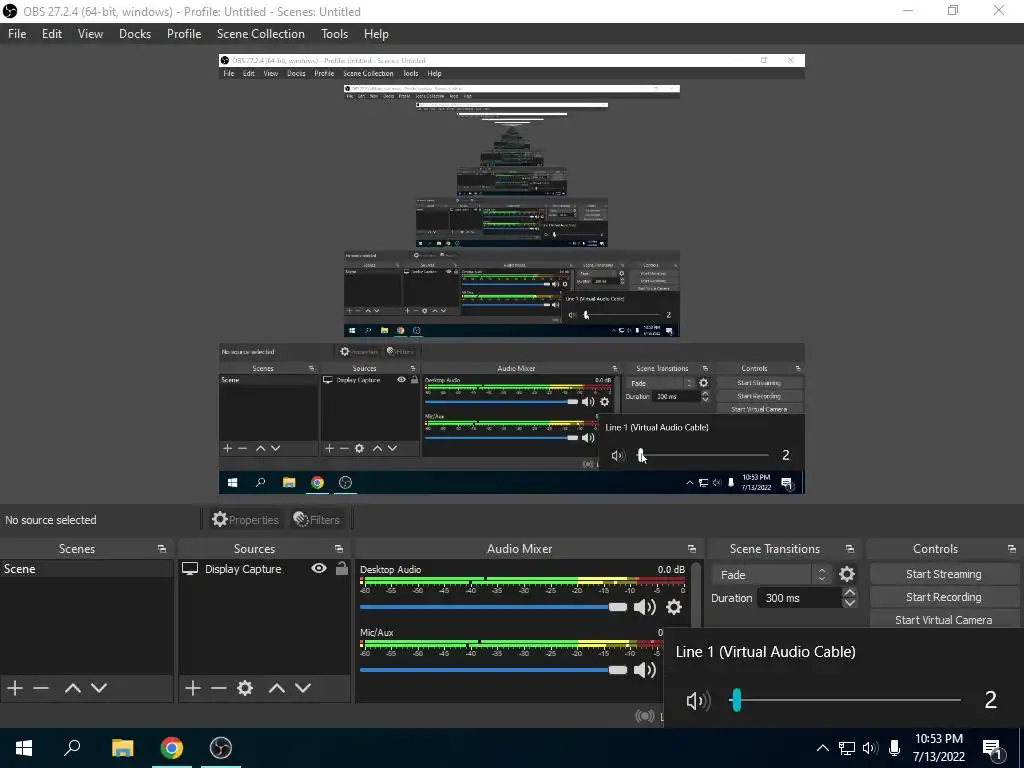
Task: Pop out the Scenes dock
Action: pyautogui.click(x=161, y=549)
